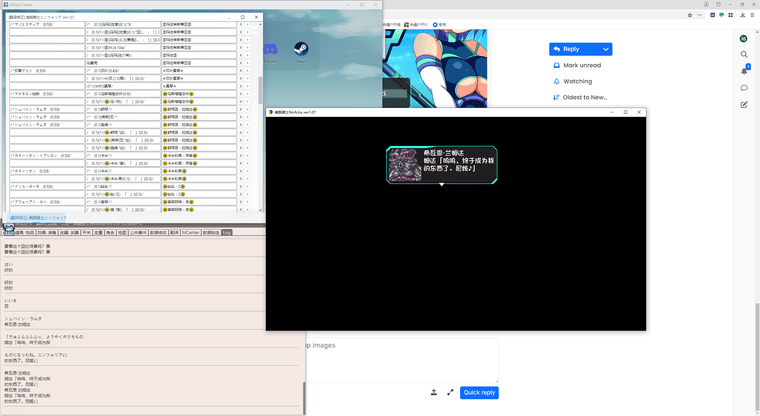Click the MTool mascot icon
The height and width of the screenshot is (416, 760).
click(9, 228)
